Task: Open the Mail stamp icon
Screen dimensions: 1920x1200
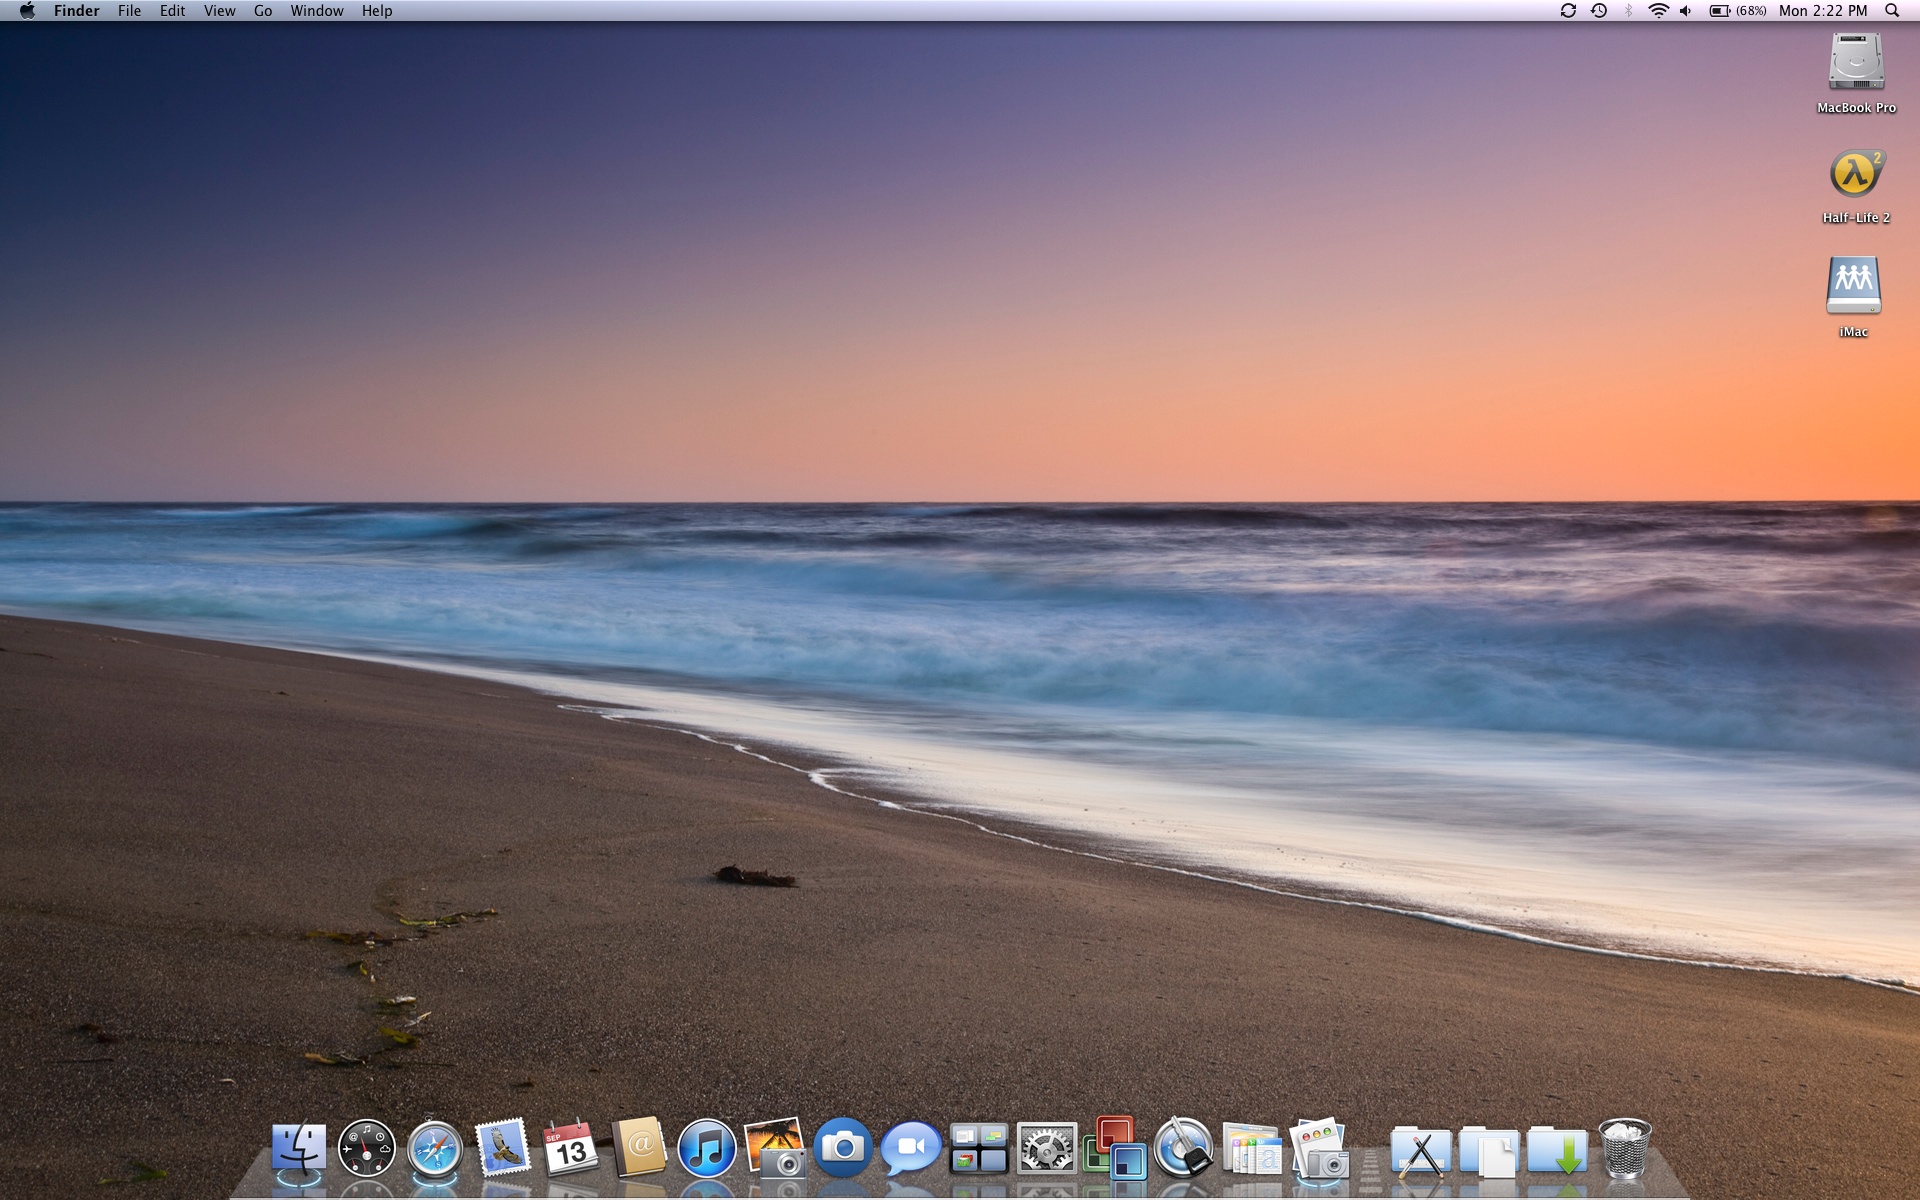Action: coord(502,1148)
